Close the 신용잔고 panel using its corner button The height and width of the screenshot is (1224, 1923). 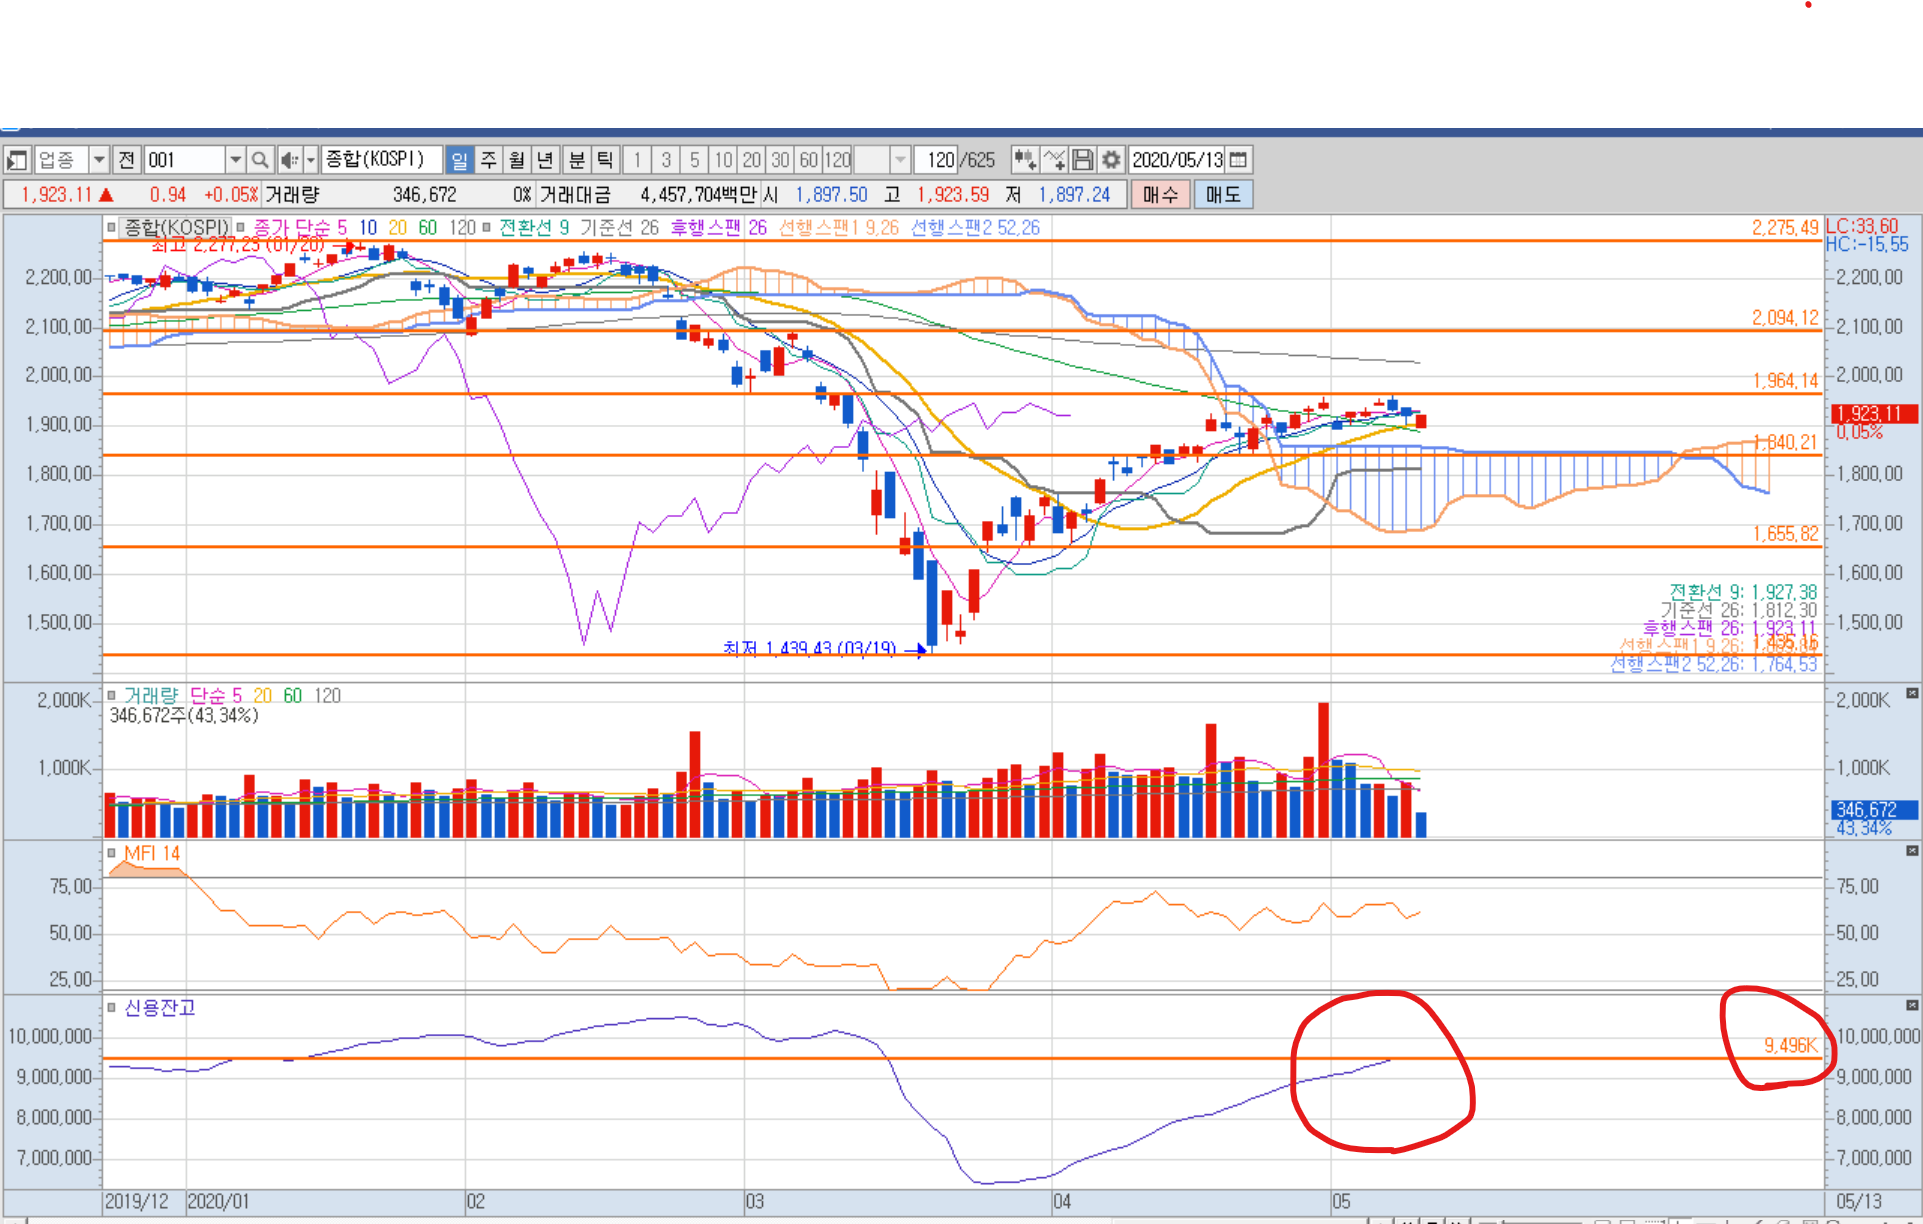pyautogui.click(x=1911, y=1005)
